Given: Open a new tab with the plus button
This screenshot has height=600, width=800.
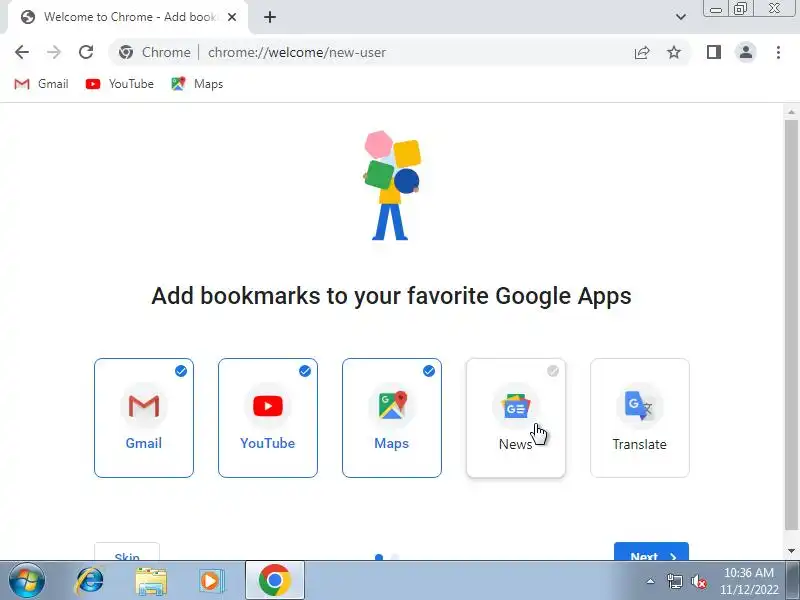Looking at the screenshot, I should pos(270,17).
